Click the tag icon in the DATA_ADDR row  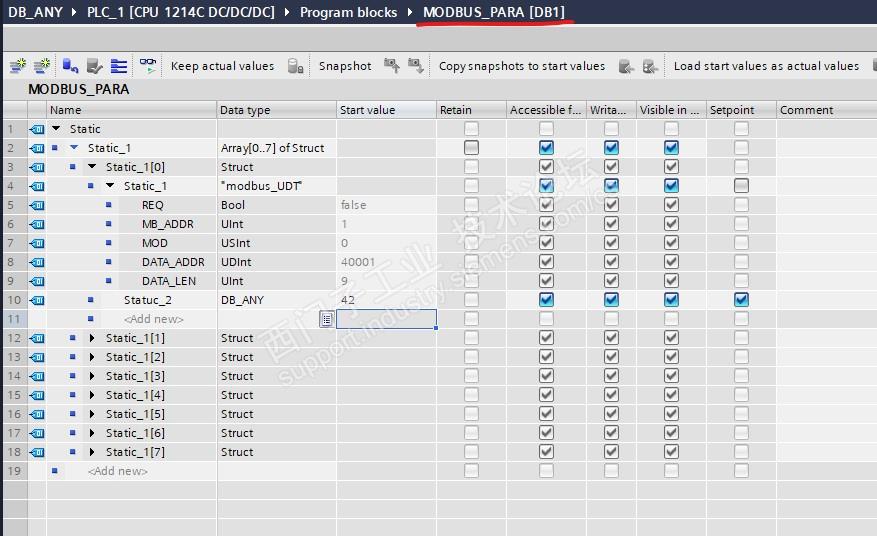[x=37, y=262]
